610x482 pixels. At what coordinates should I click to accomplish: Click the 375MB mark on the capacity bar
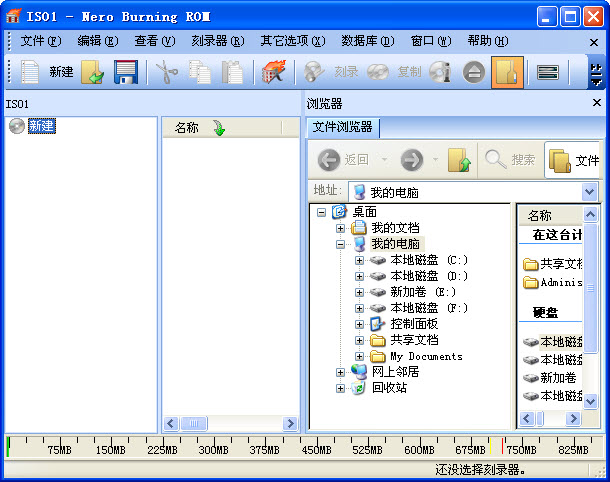[x=265, y=450]
